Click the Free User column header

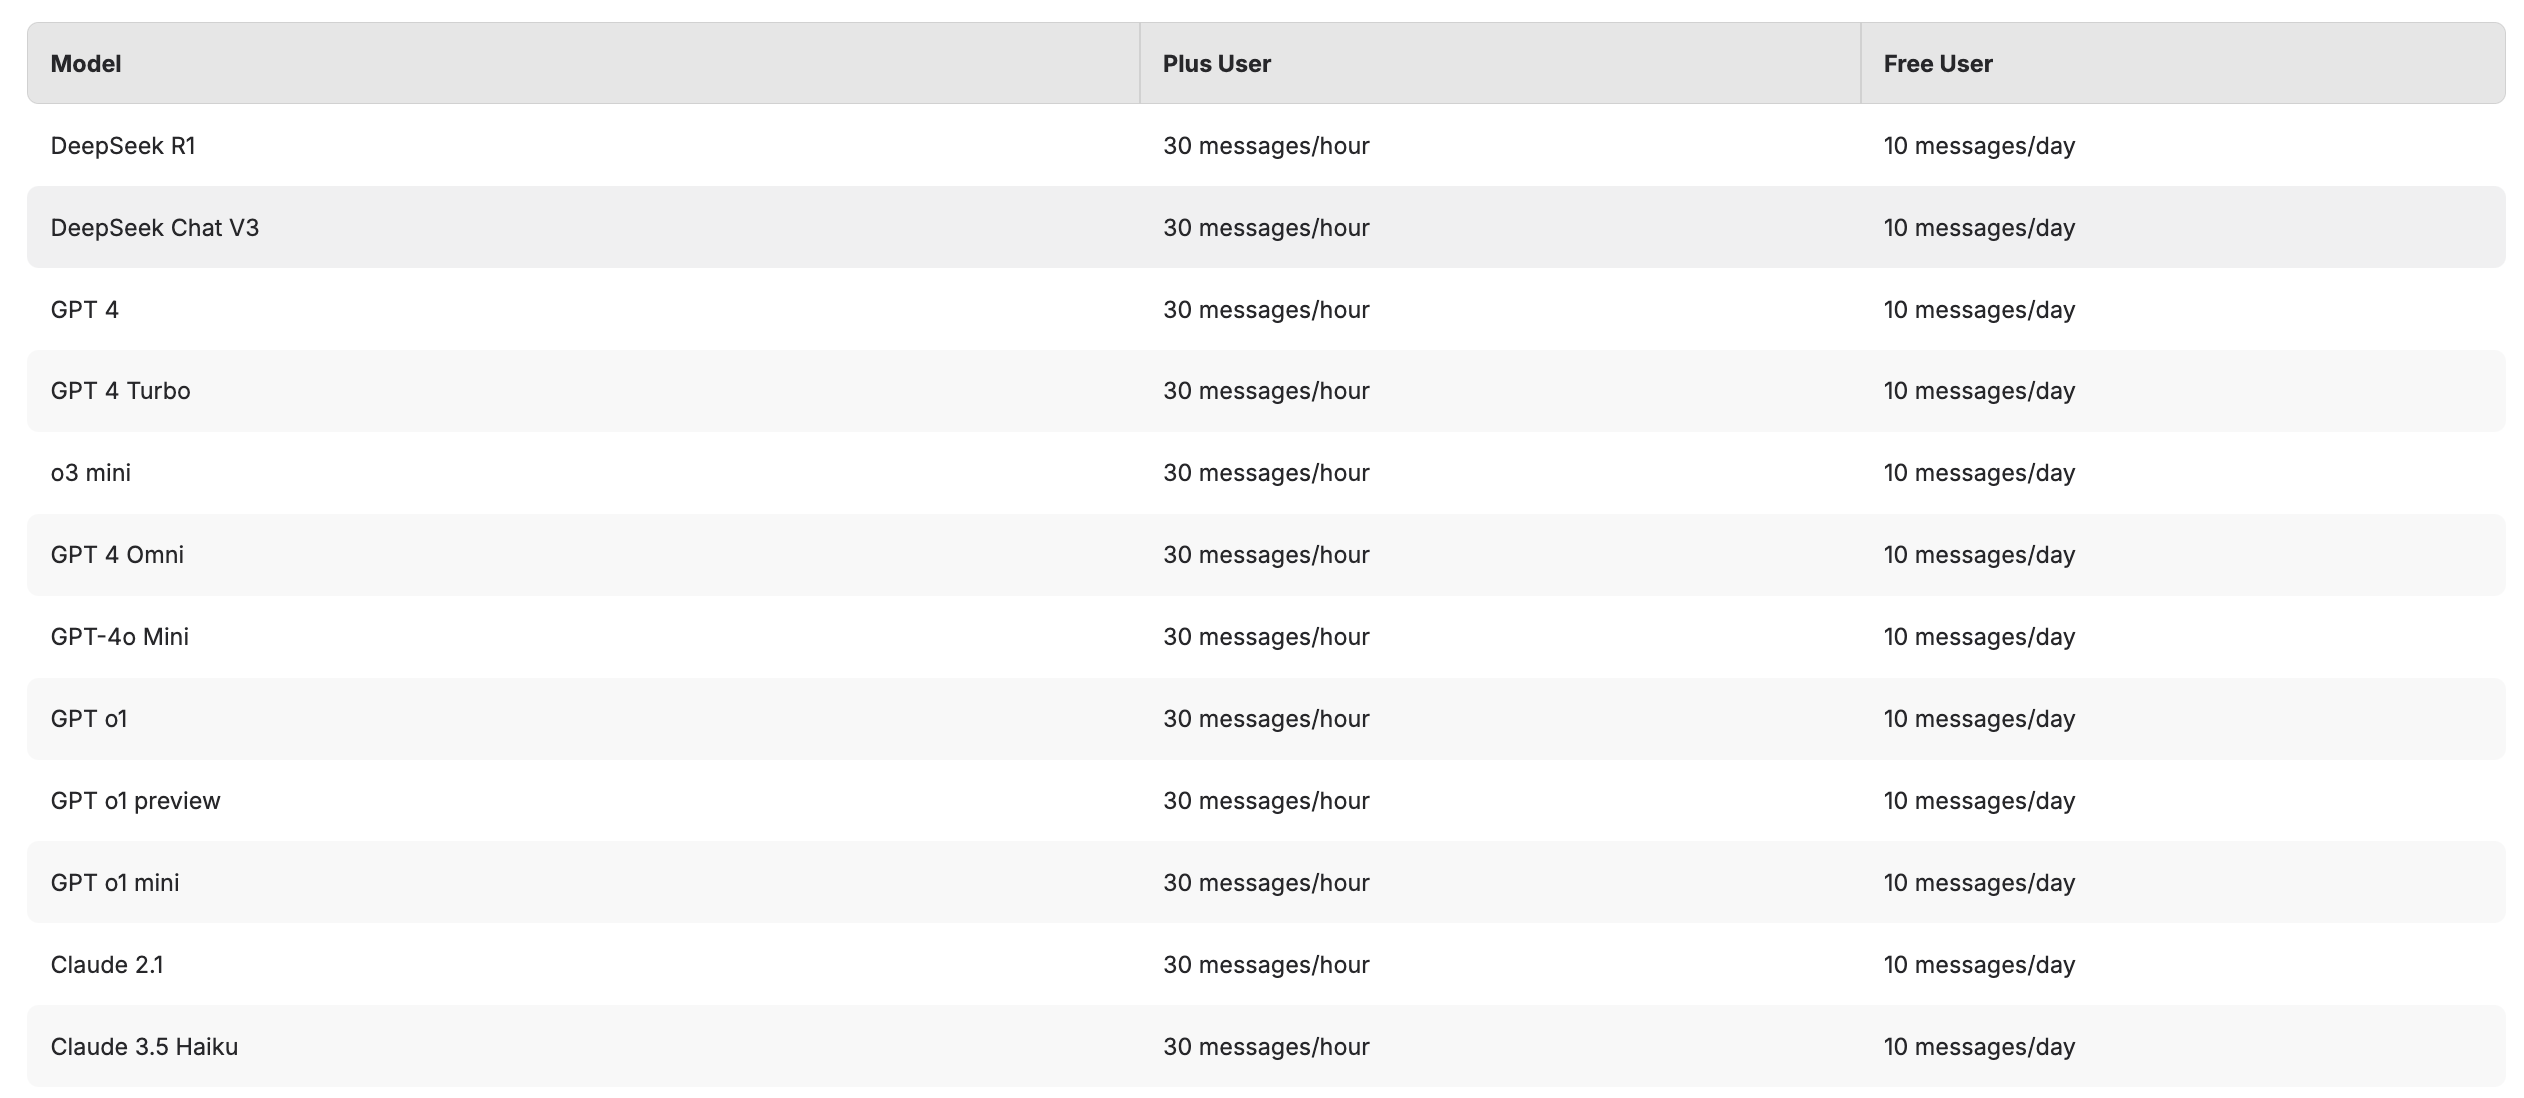coord(1938,64)
